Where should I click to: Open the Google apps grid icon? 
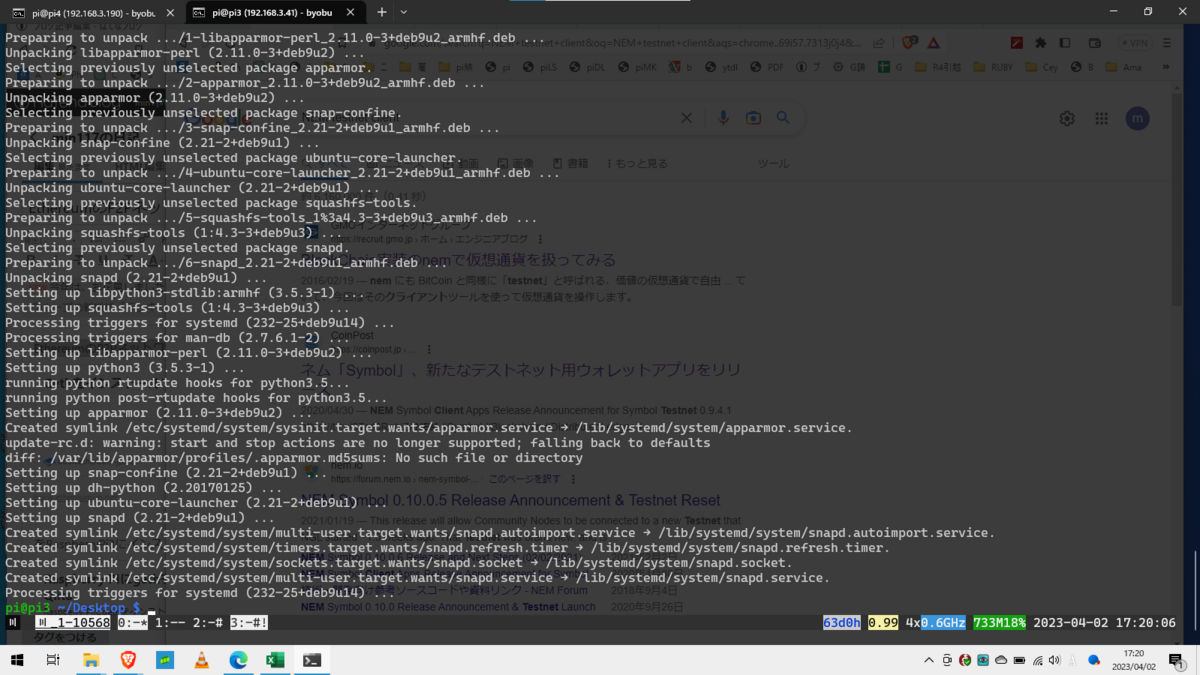(x=1101, y=118)
